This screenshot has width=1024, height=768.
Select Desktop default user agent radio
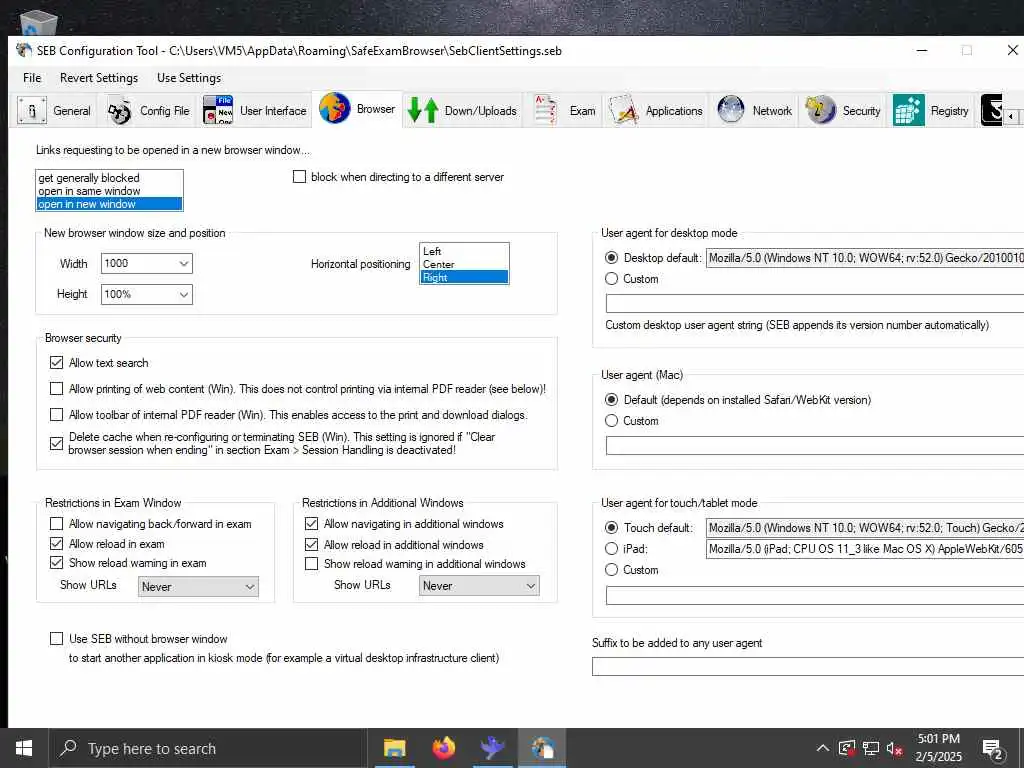[611, 258]
